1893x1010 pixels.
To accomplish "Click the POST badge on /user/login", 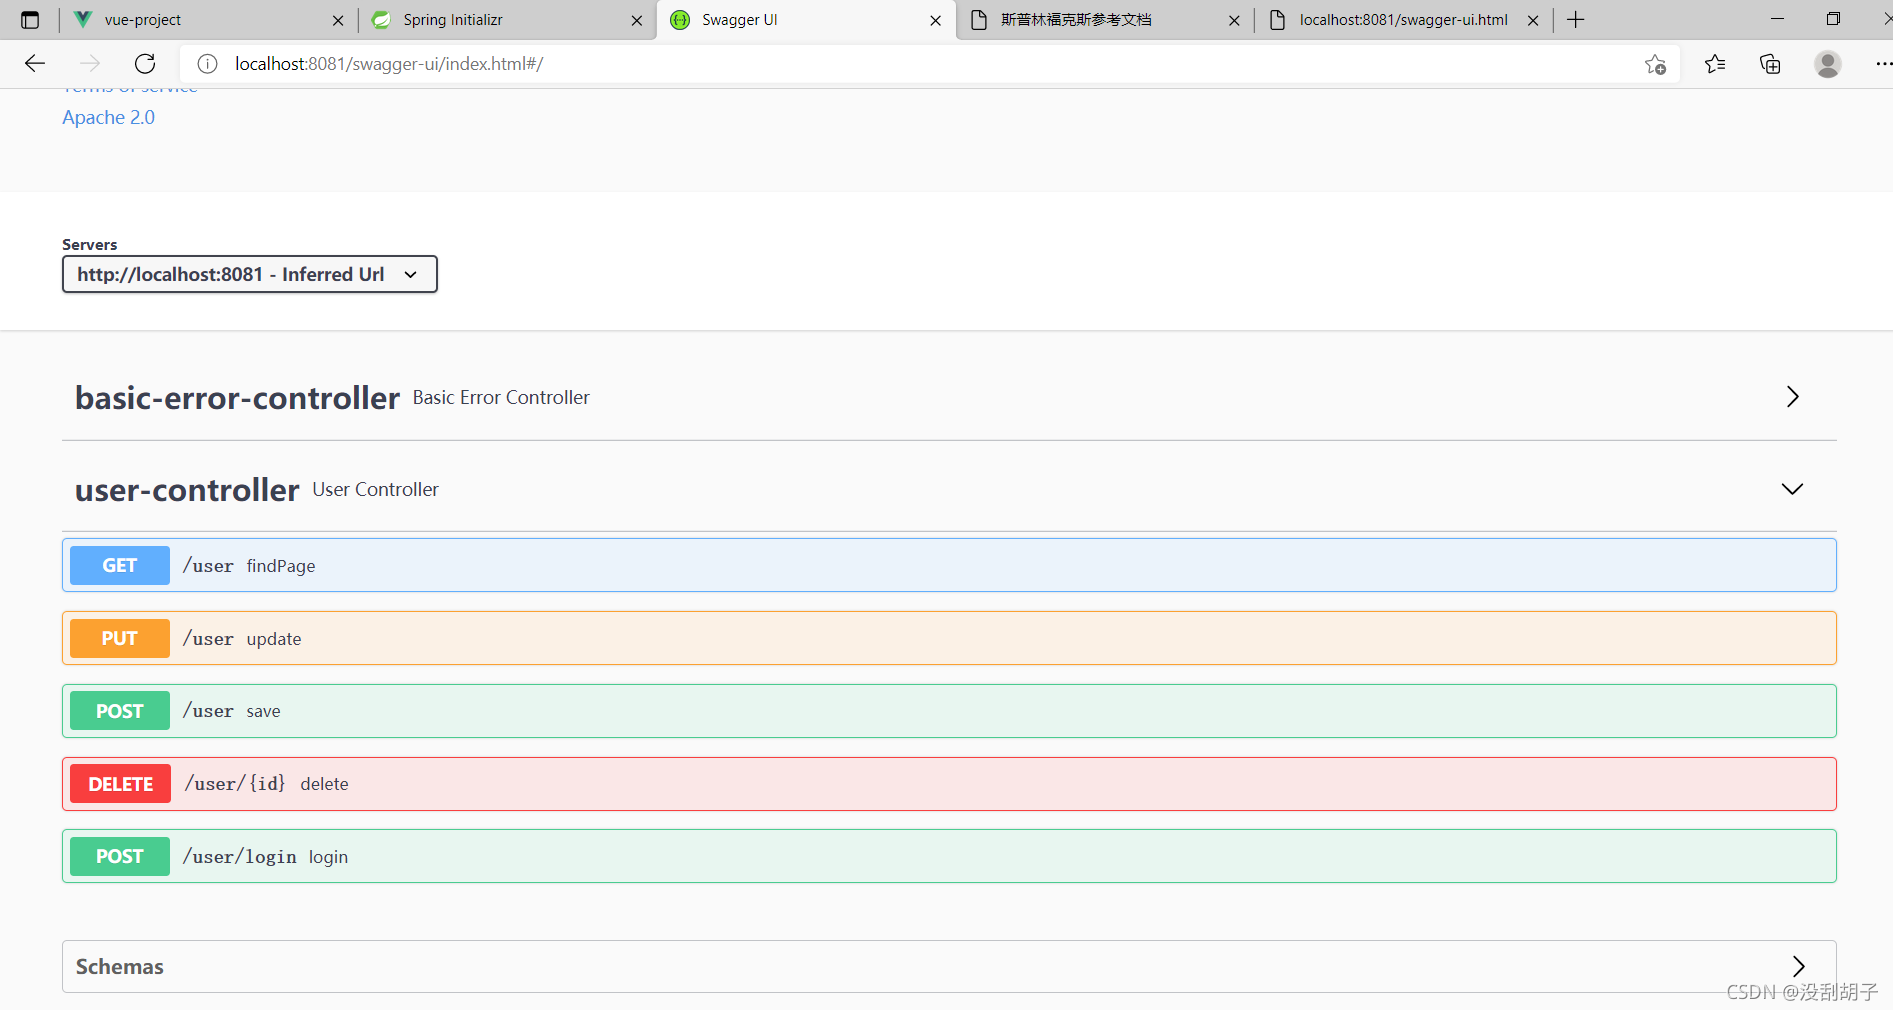I will (x=119, y=856).
